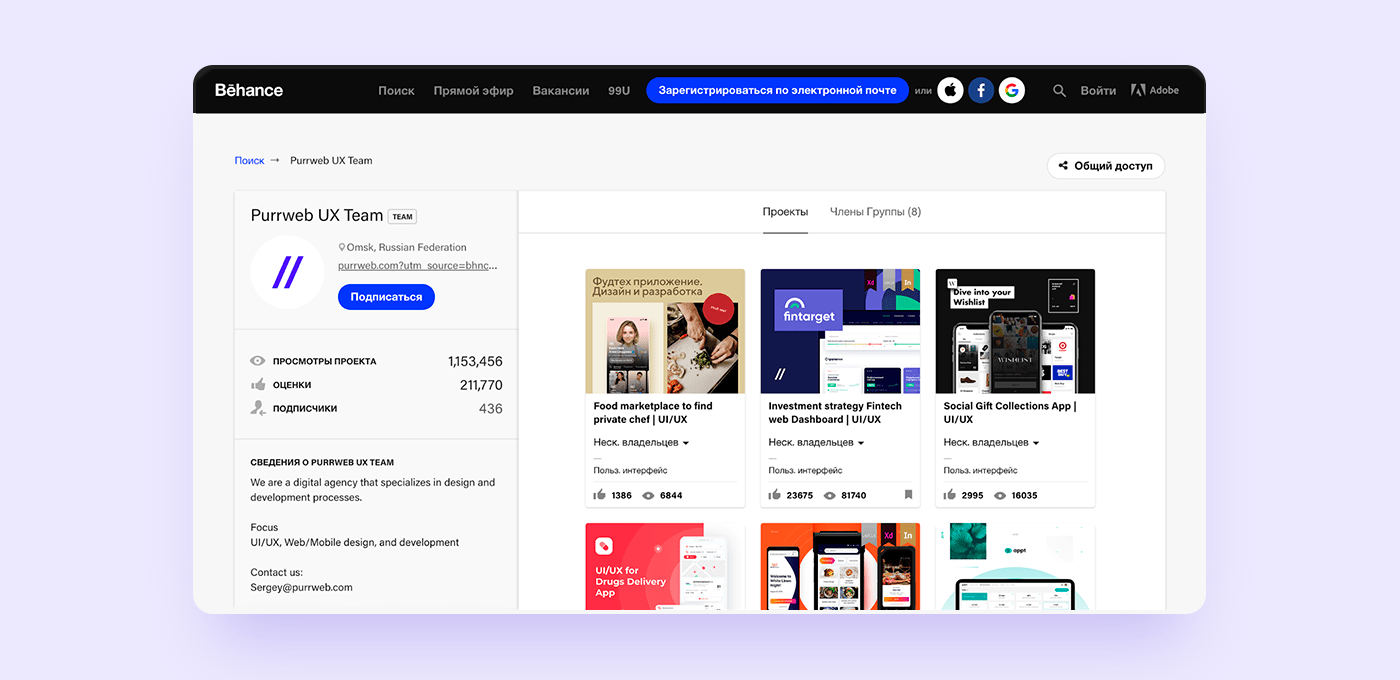Sign up with Apple icon
Viewport: 1400px width, 680px height.
950,90
